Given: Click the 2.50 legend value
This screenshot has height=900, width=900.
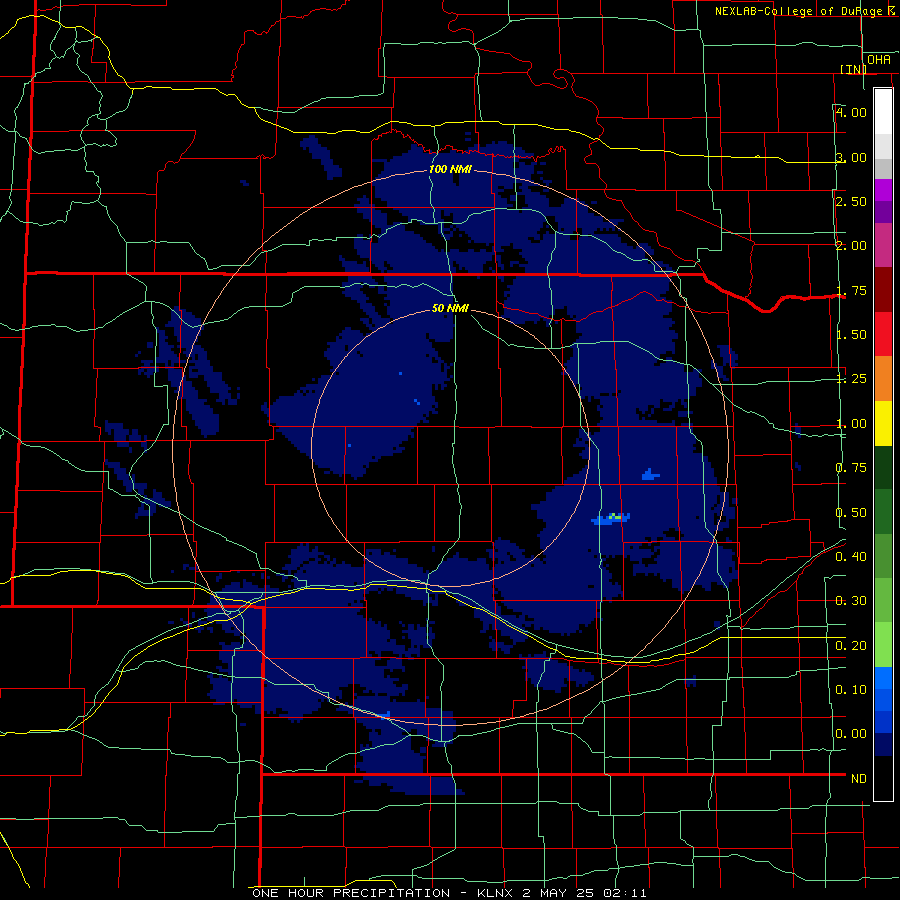Looking at the screenshot, I should pos(851,201).
